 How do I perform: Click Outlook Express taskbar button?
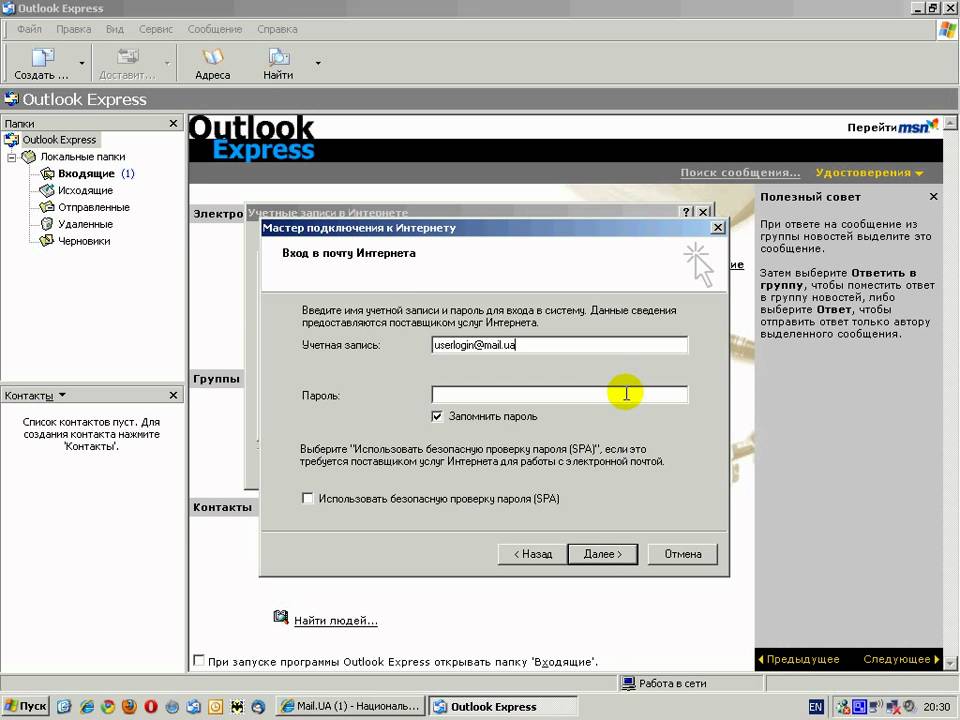pyautogui.click(x=502, y=707)
